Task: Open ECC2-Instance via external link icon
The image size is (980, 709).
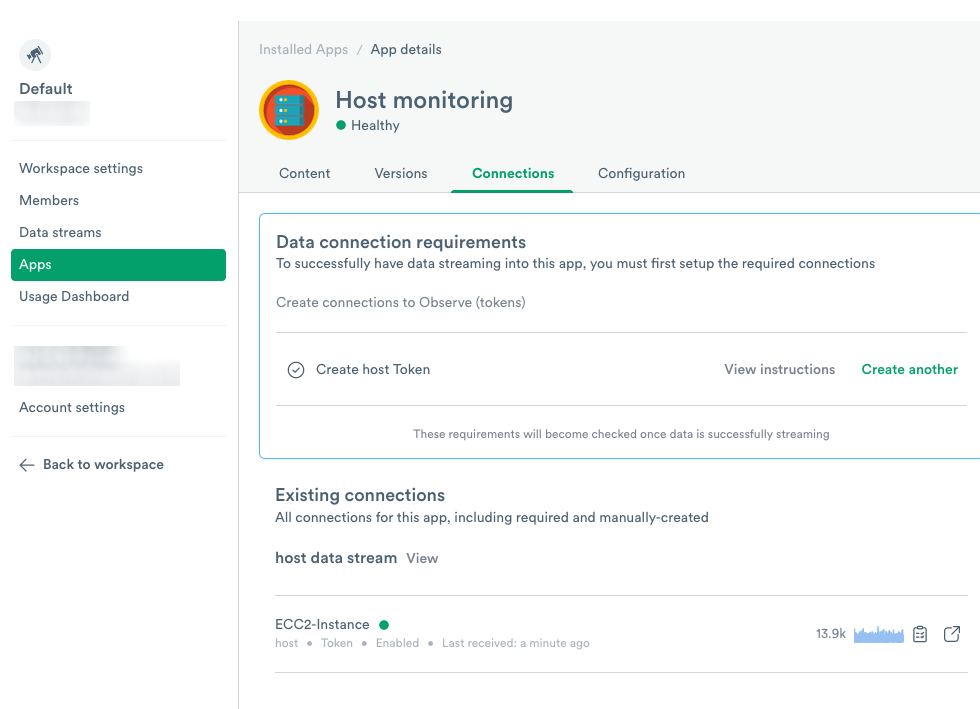Action: click(x=951, y=634)
